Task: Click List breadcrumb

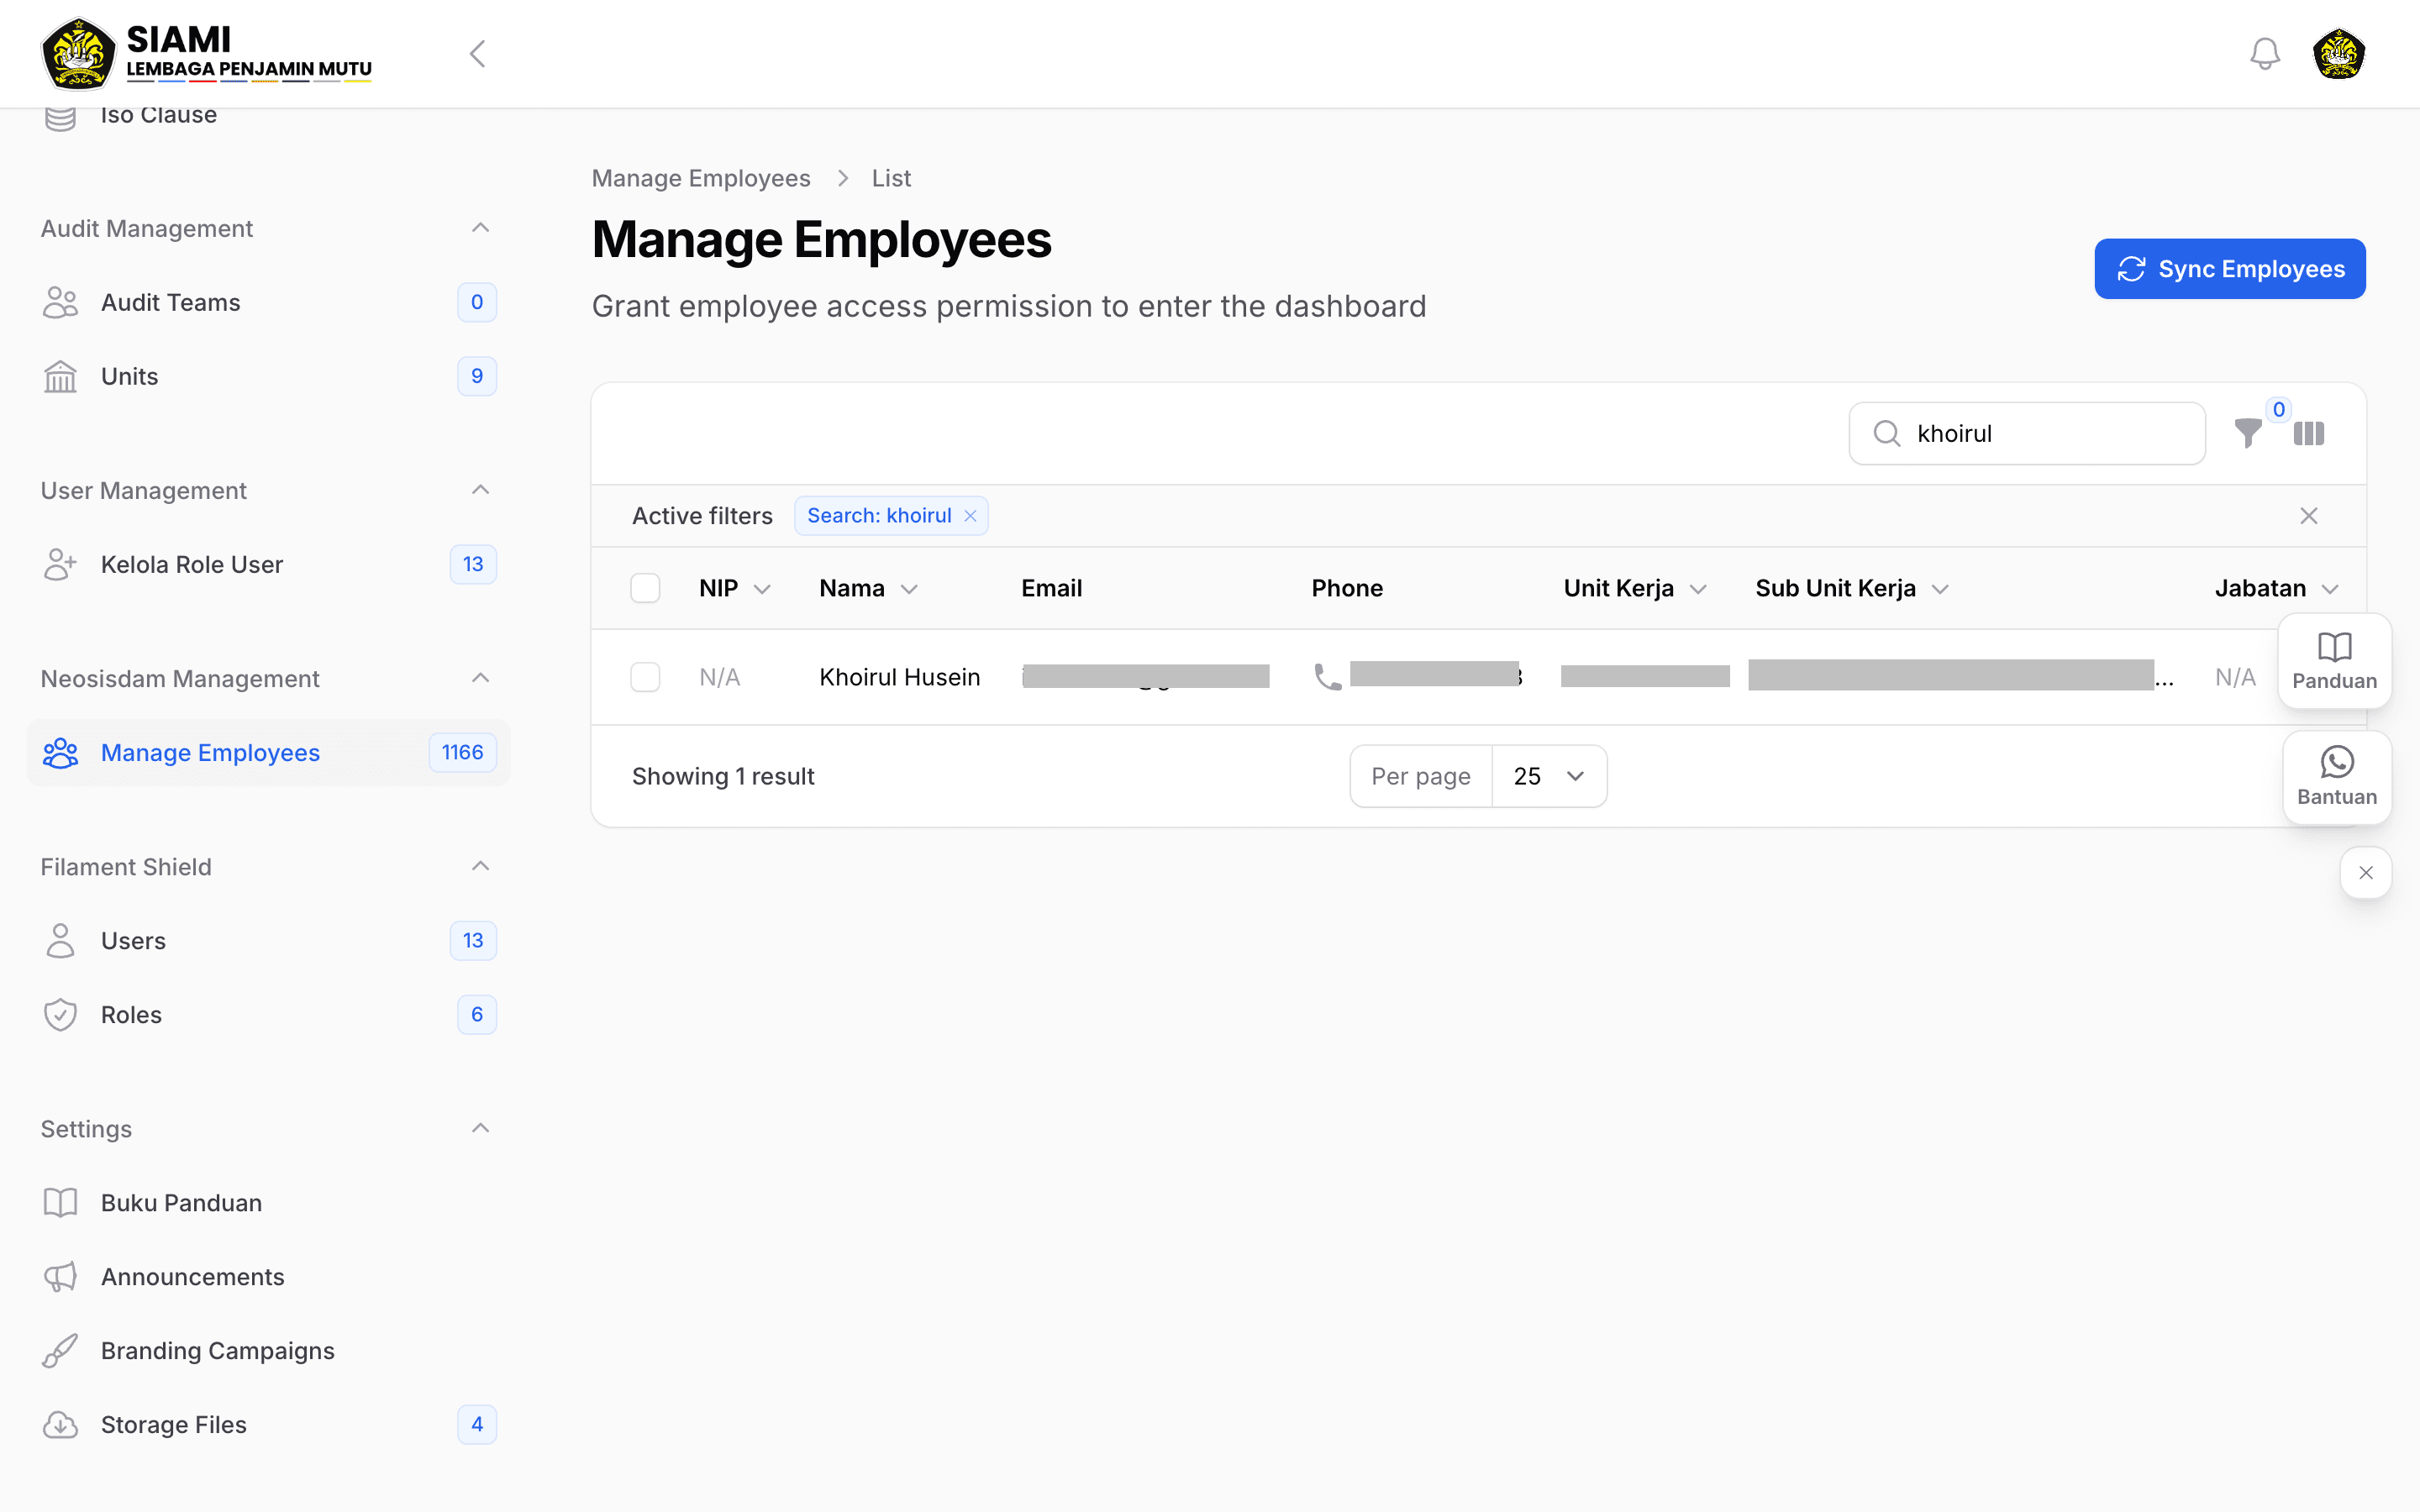Action: (891, 178)
